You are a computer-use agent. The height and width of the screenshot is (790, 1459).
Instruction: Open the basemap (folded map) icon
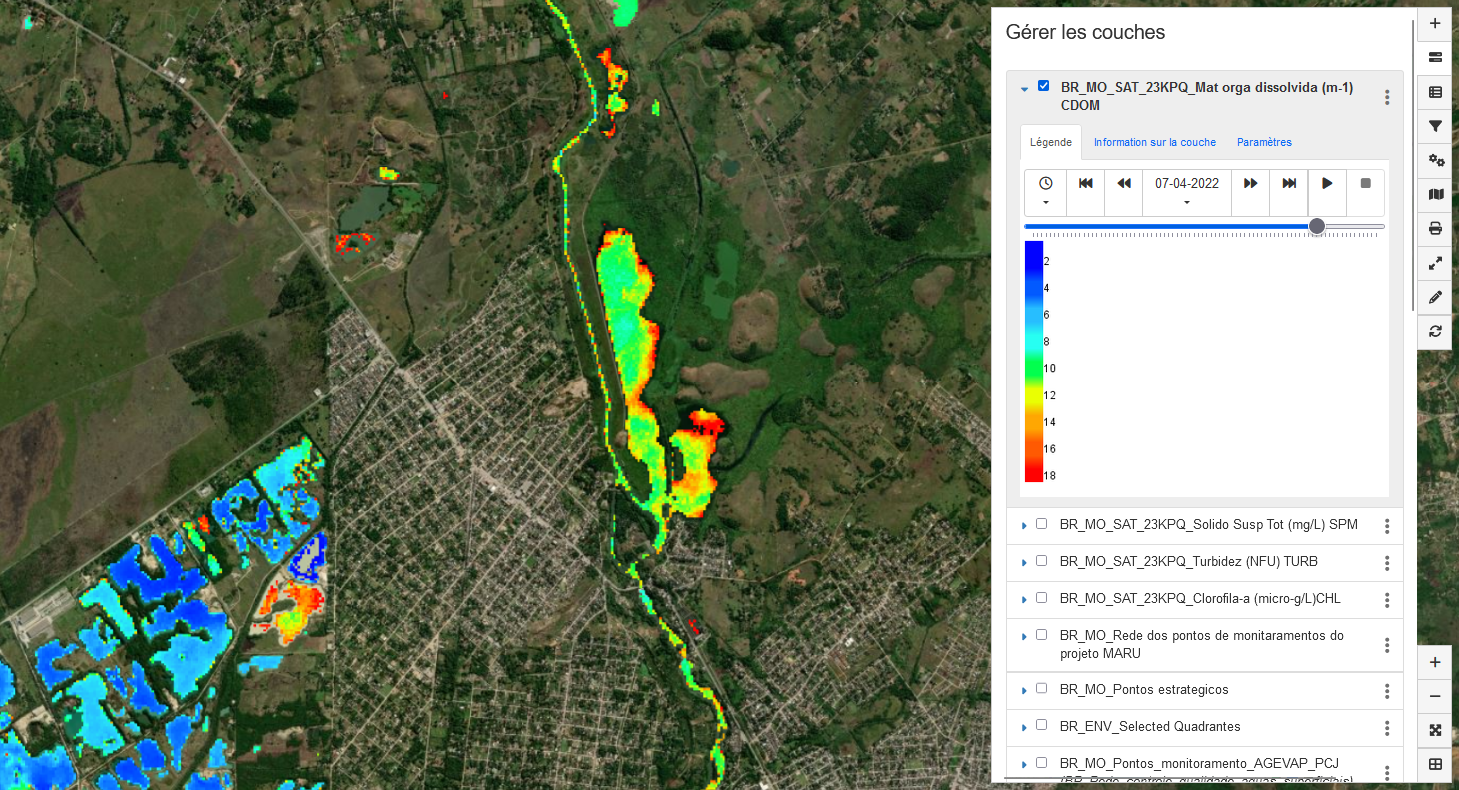[1435, 194]
